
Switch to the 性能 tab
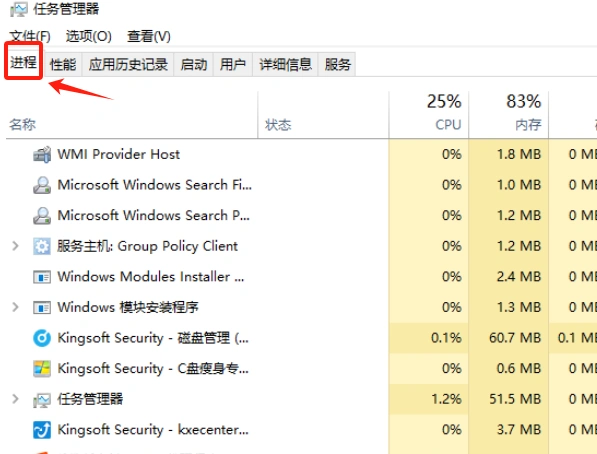click(x=63, y=64)
